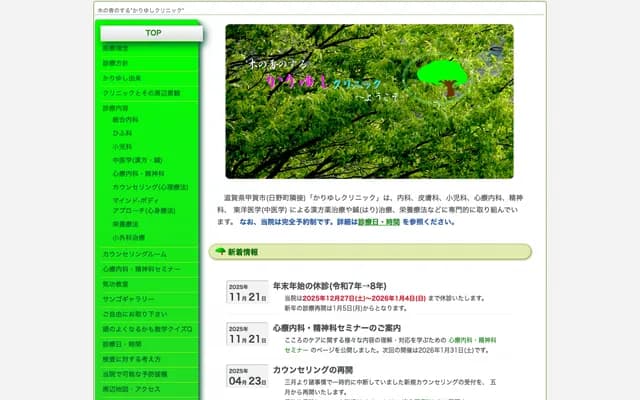Click the TOP navigation button
Screen dimensions: 640x400
point(151,33)
